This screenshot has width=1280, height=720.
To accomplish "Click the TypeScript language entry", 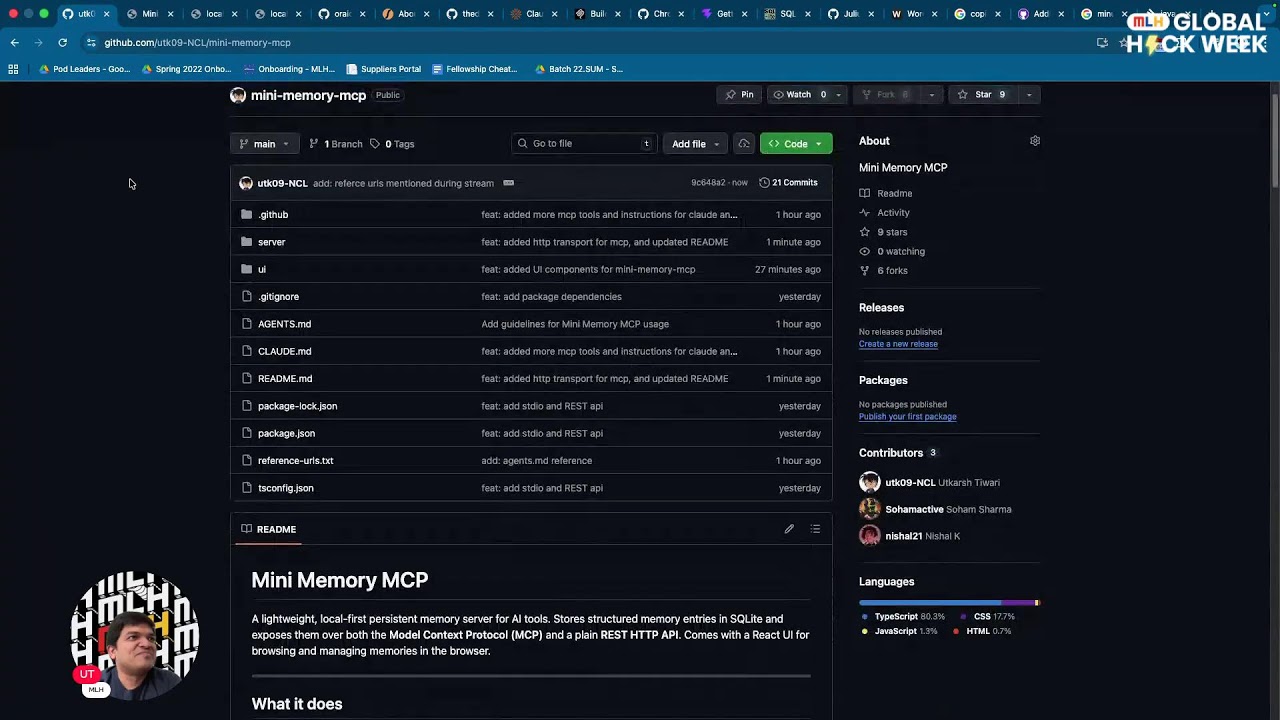I will click(x=903, y=617).
